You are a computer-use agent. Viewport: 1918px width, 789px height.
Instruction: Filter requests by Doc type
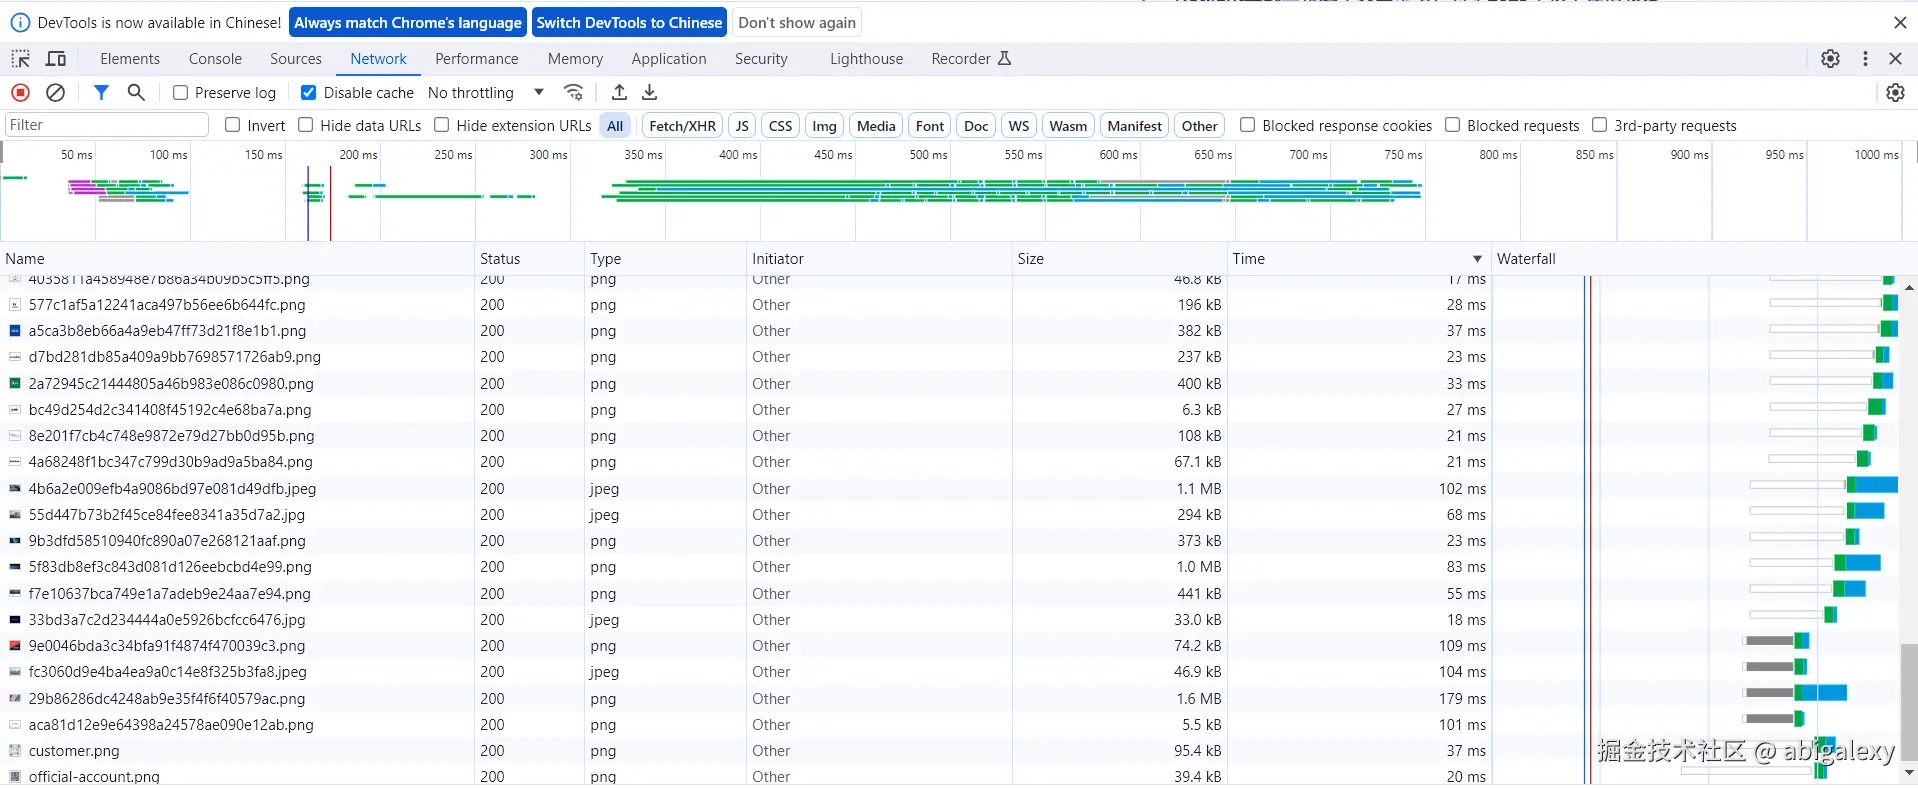pyautogui.click(x=976, y=125)
